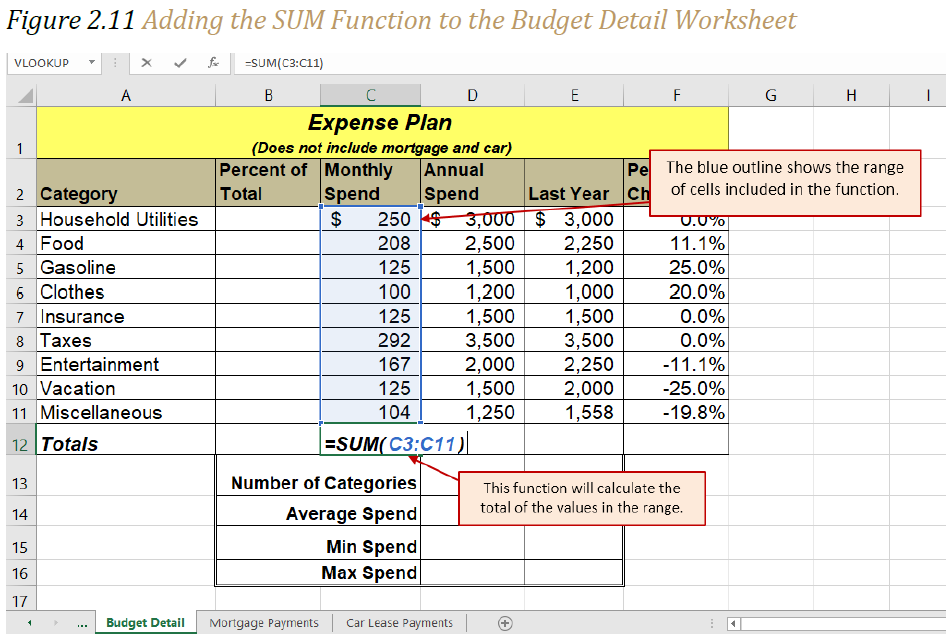Click the VLOOKUP Name Box field
The height and width of the screenshot is (634, 949).
pyautogui.click(x=47, y=62)
